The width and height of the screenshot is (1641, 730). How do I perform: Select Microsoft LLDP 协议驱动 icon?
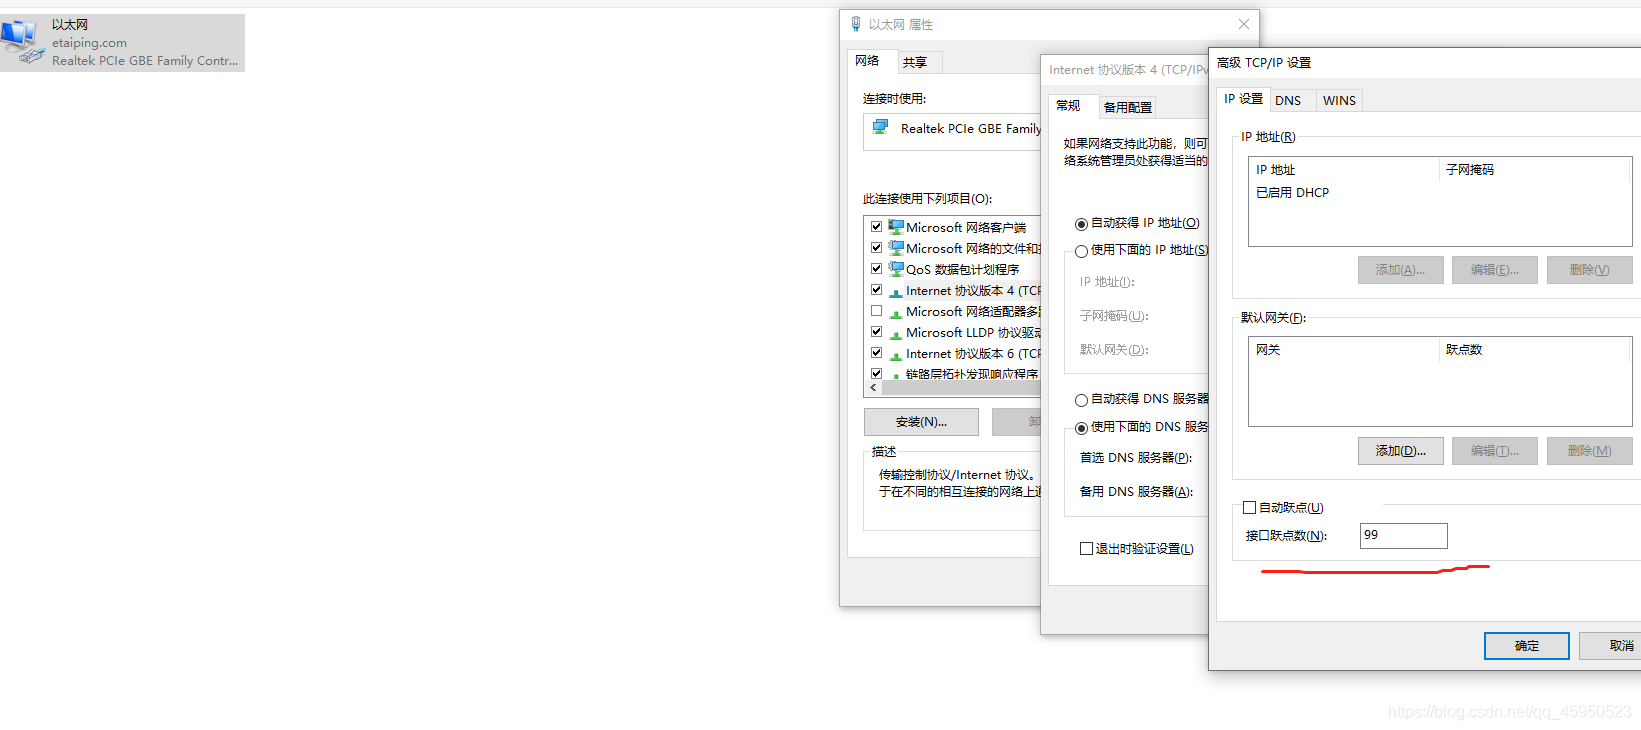click(896, 333)
